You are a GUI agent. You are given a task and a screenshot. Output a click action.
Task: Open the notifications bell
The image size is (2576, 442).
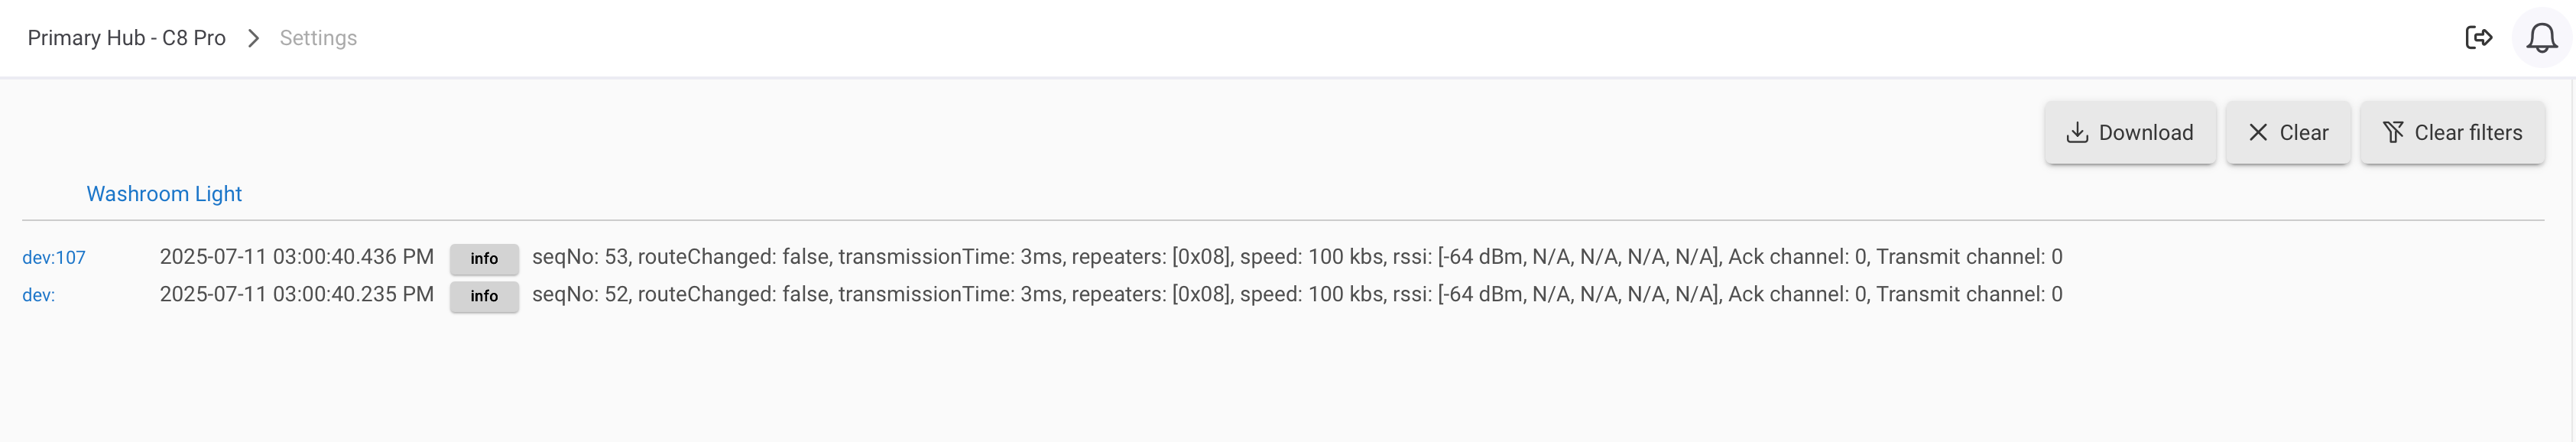point(2541,38)
